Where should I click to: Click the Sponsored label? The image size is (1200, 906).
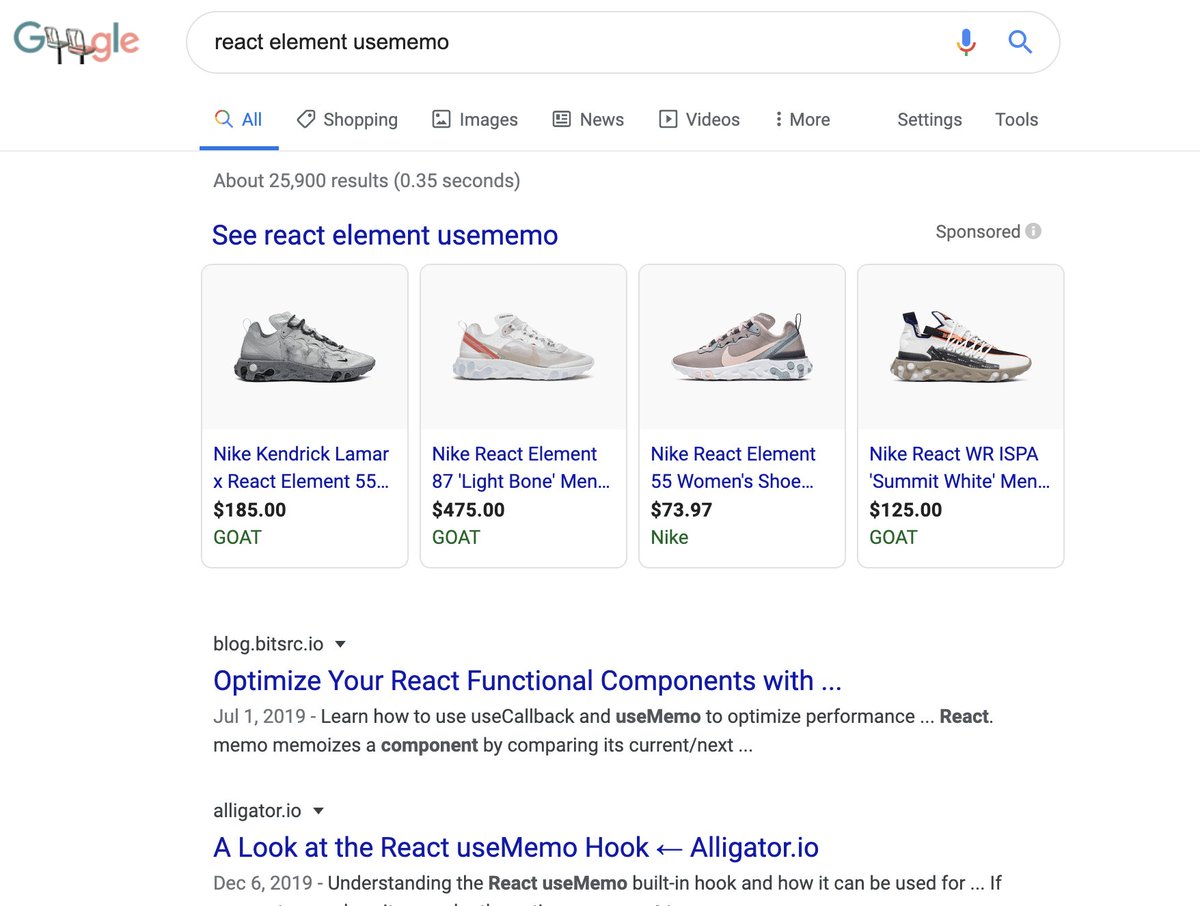pos(977,231)
